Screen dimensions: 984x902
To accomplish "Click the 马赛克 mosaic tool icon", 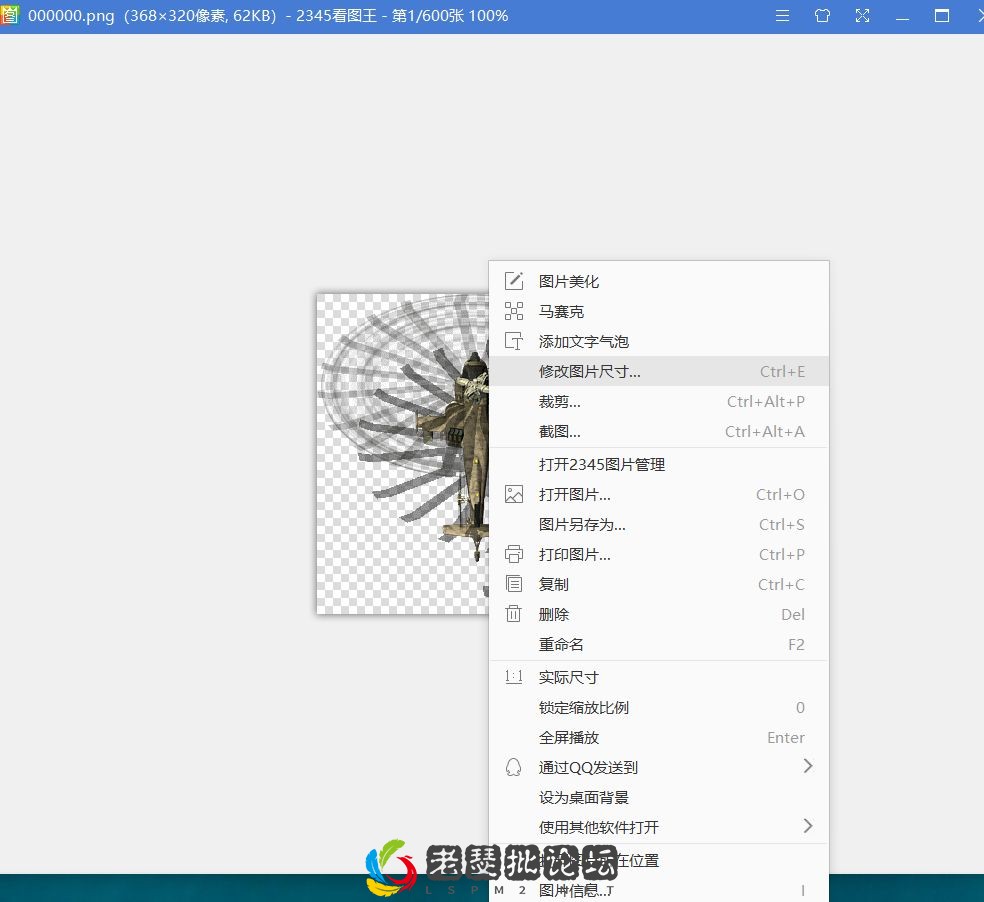I will [514, 311].
